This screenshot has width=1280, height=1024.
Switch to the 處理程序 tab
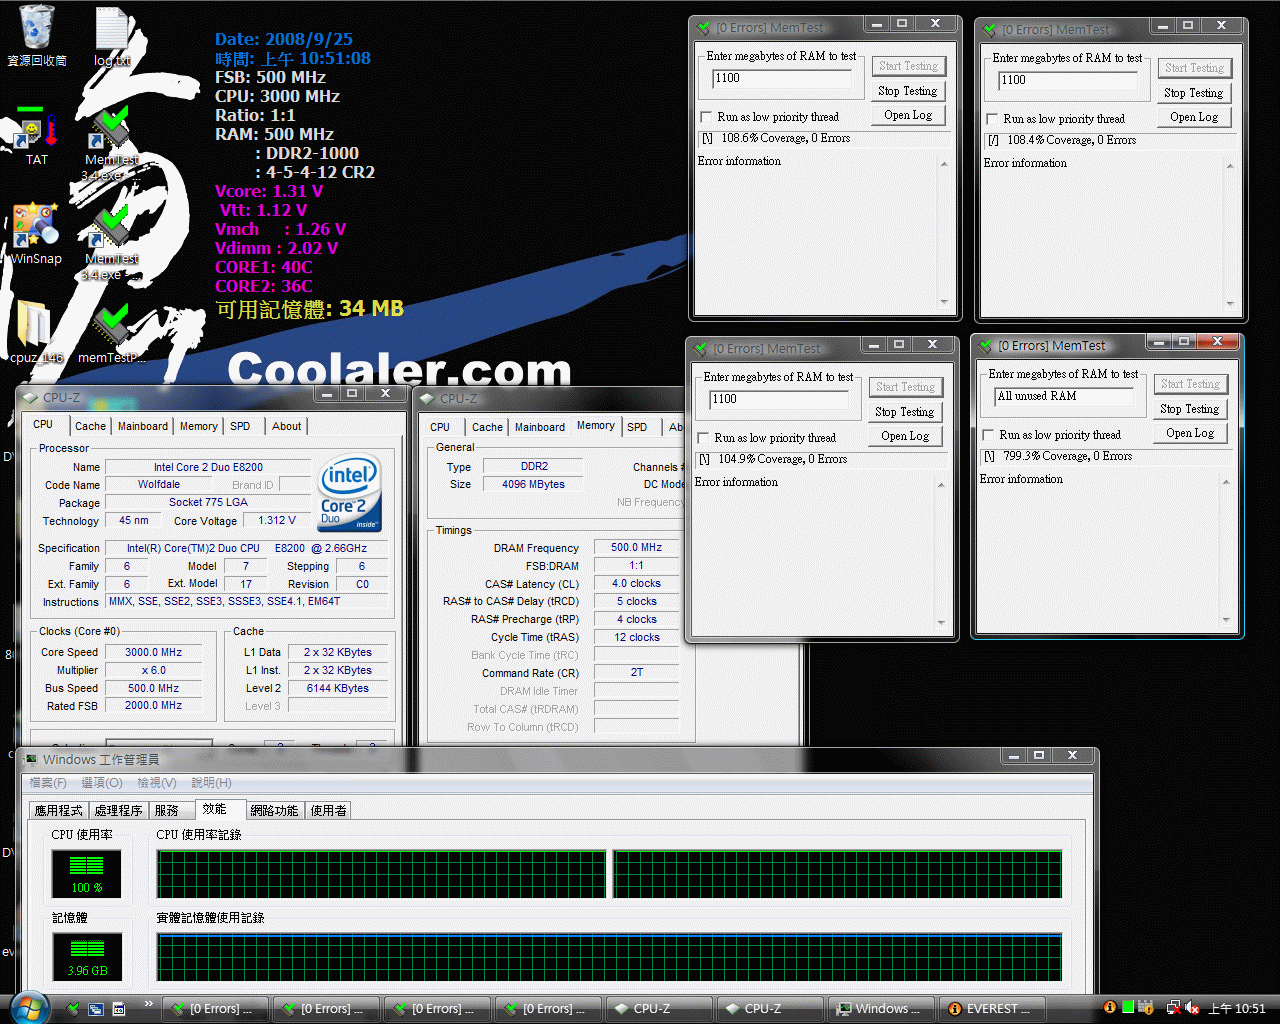click(119, 811)
